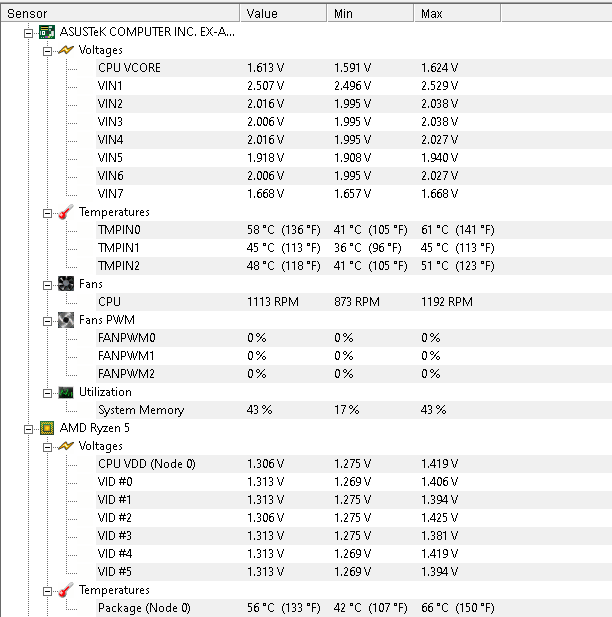The width and height of the screenshot is (612, 617).
Task: Click the Fans icon
Action: click(66, 284)
